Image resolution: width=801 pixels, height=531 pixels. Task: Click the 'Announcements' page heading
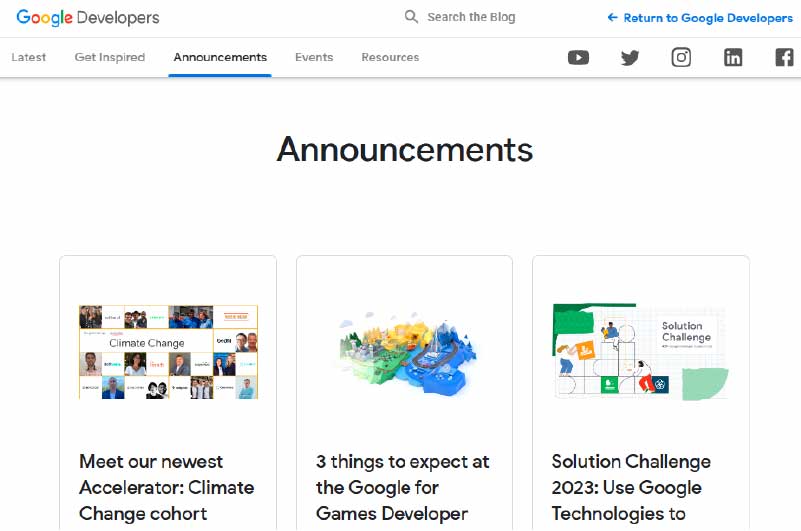coord(405,149)
